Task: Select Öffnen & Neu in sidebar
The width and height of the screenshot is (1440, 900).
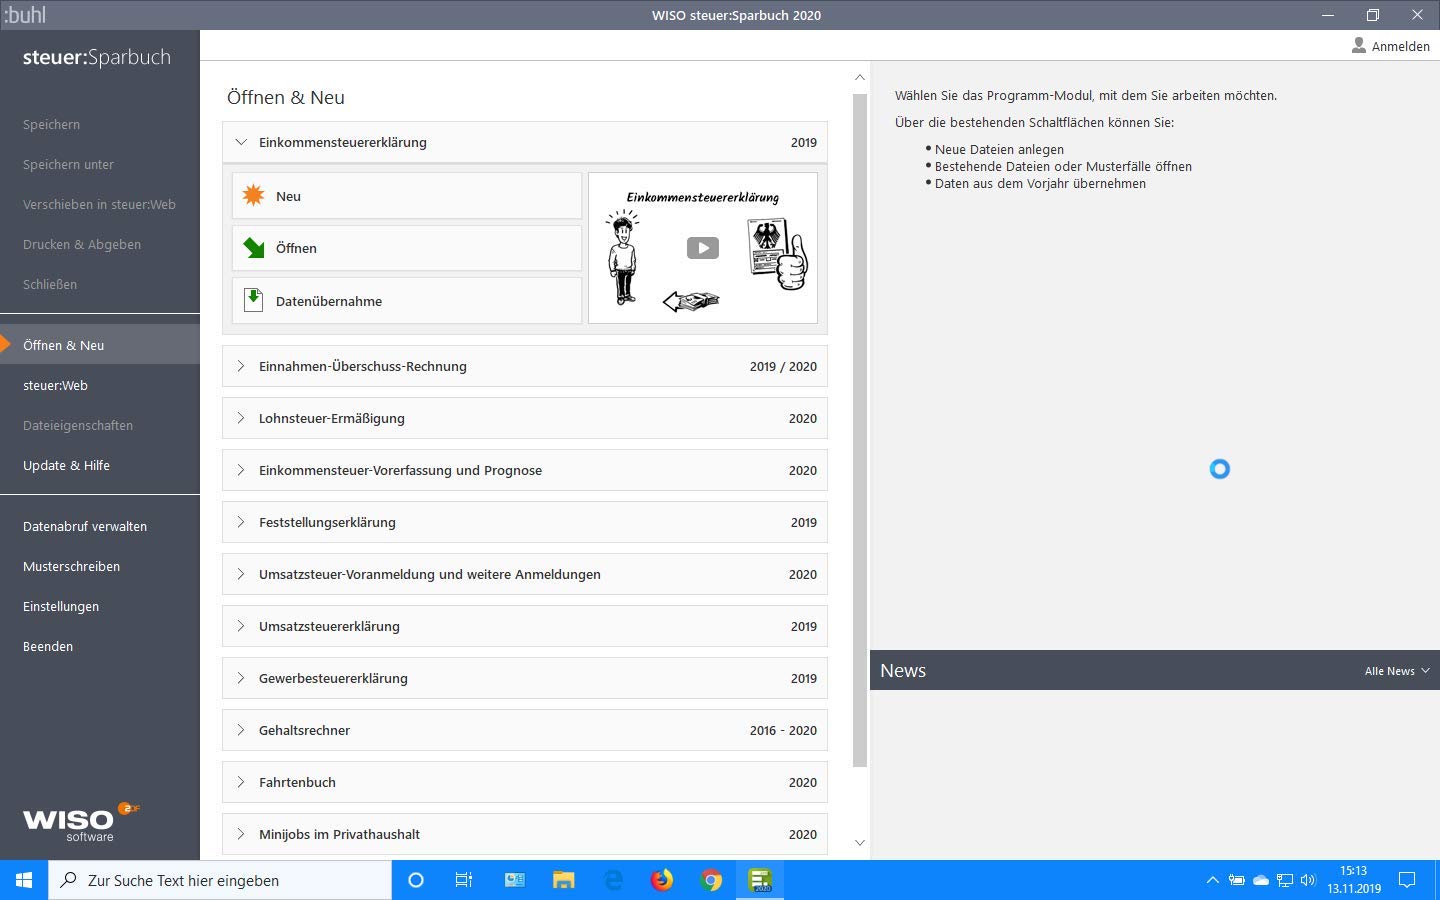Action: pyautogui.click(x=100, y=345)
